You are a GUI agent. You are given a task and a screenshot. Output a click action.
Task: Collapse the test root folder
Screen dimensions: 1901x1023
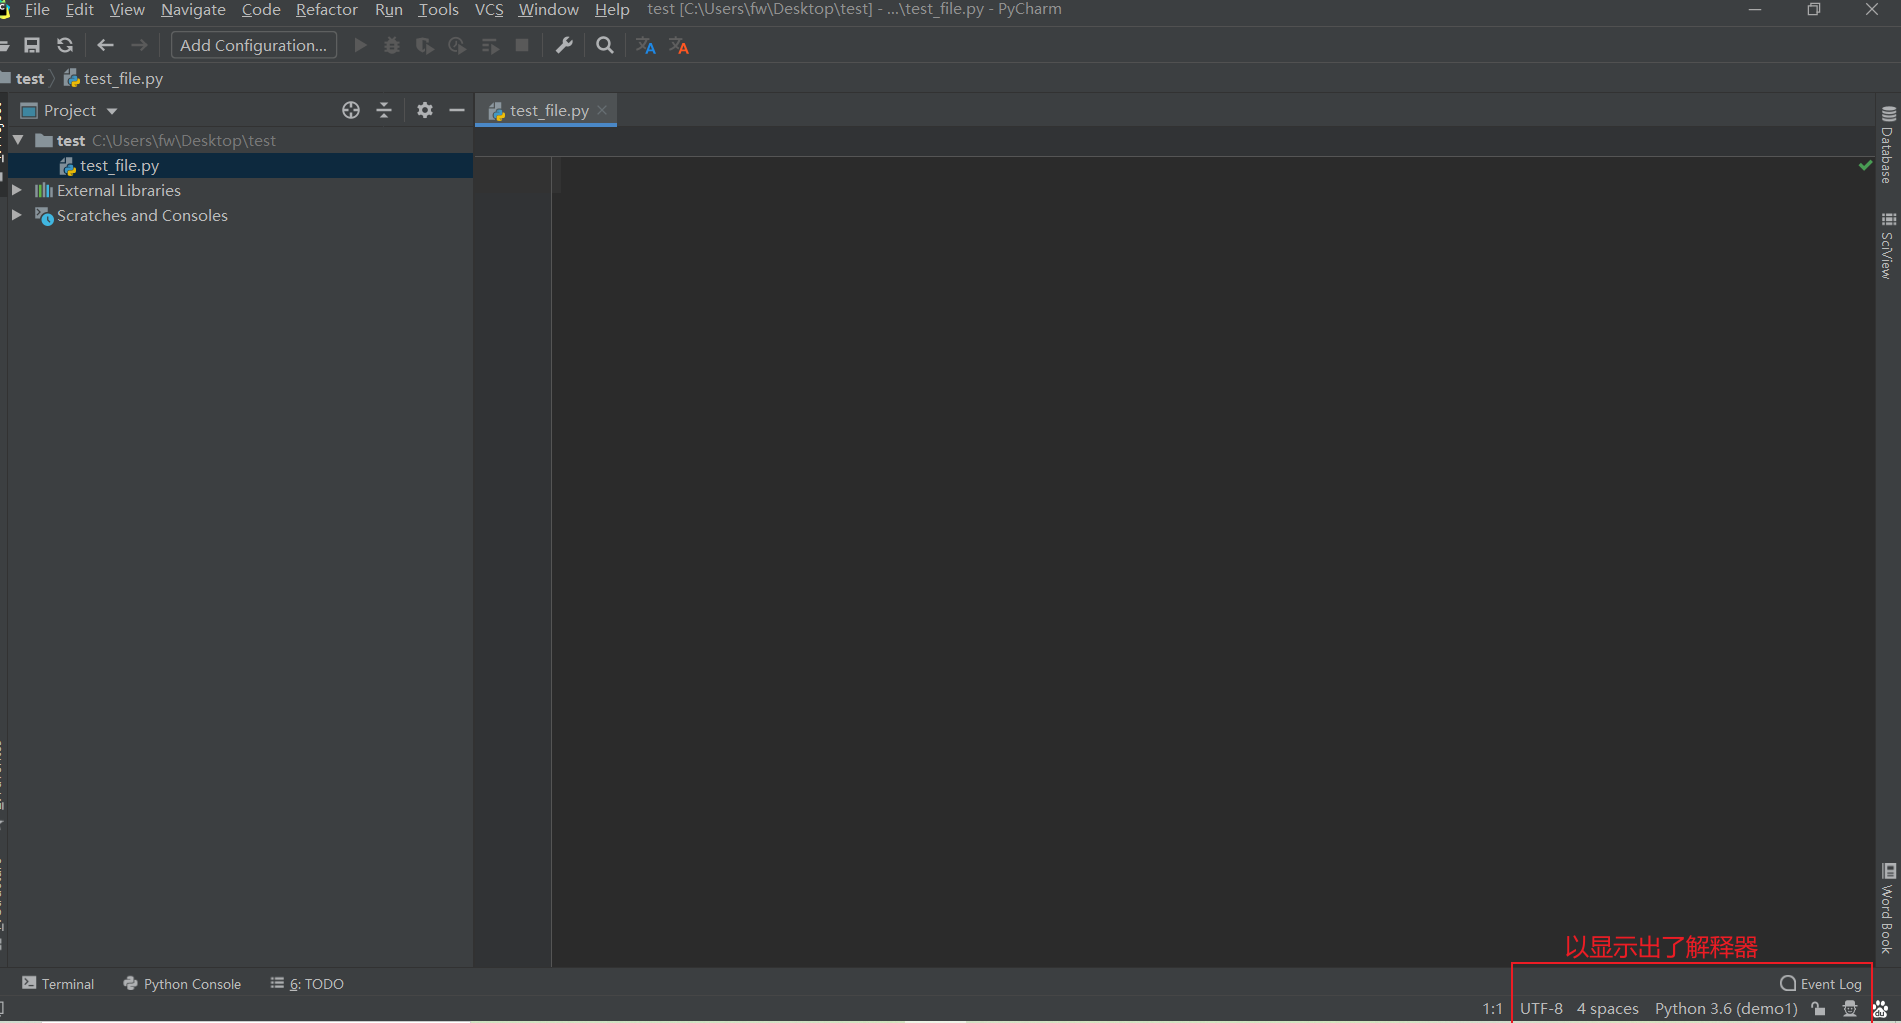tap(18, 140)
